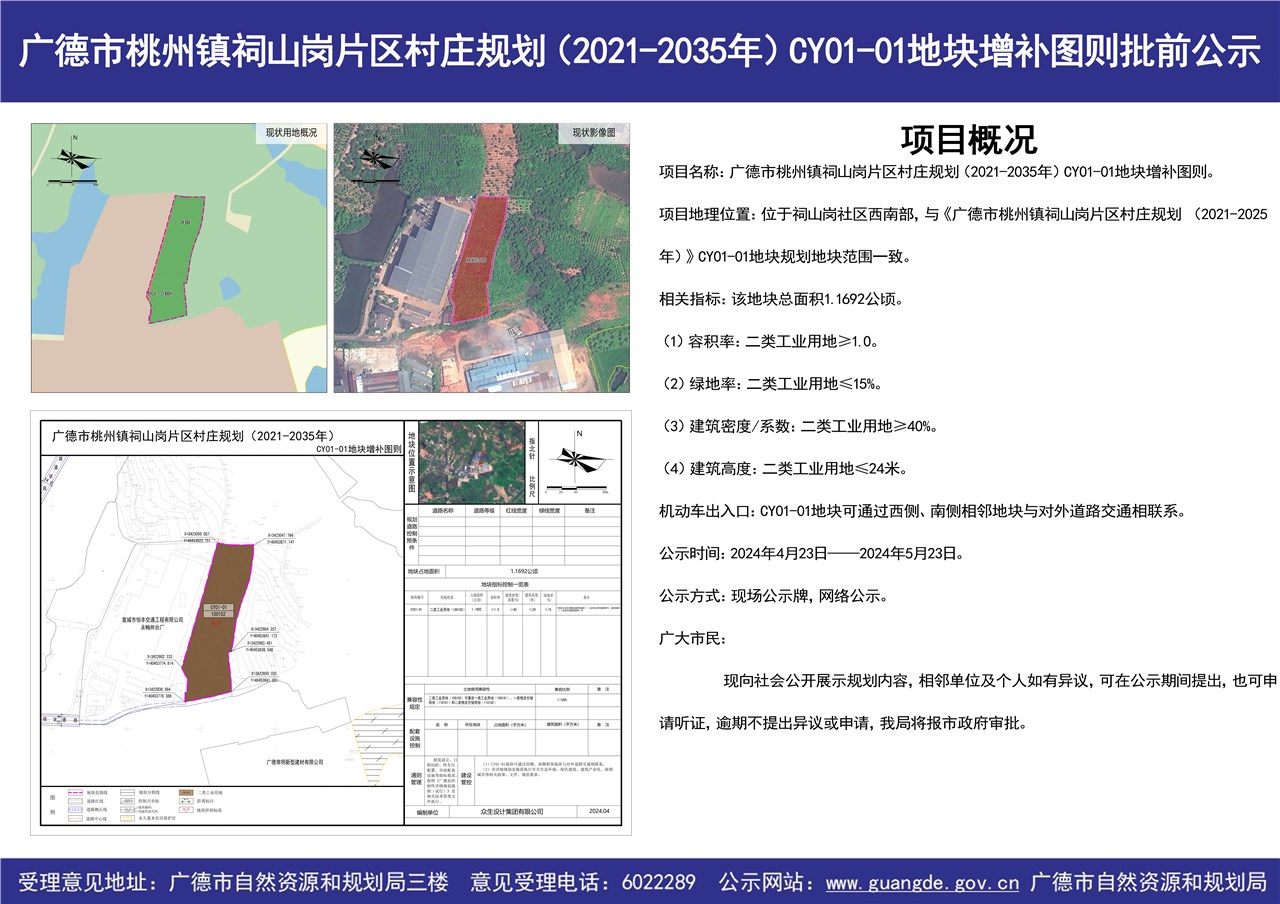Click the 建筑高度 ≤24米 indicator line
Viewport: 1280px width, 904px height.
click(x=786, y=468)
